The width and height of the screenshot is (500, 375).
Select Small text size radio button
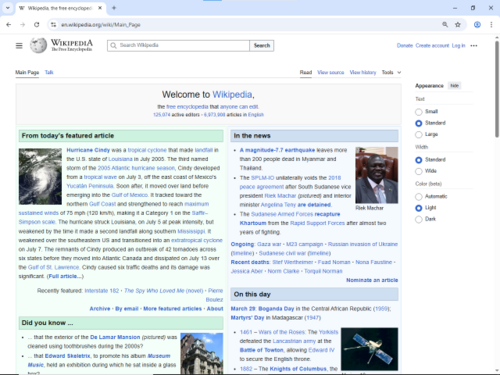tap(419, 112)
